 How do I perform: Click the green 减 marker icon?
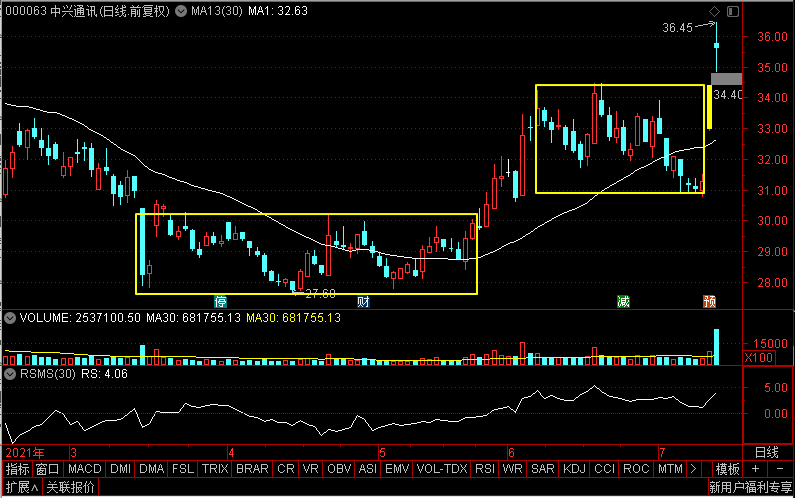pyautogui.click(x=623, y=302)
